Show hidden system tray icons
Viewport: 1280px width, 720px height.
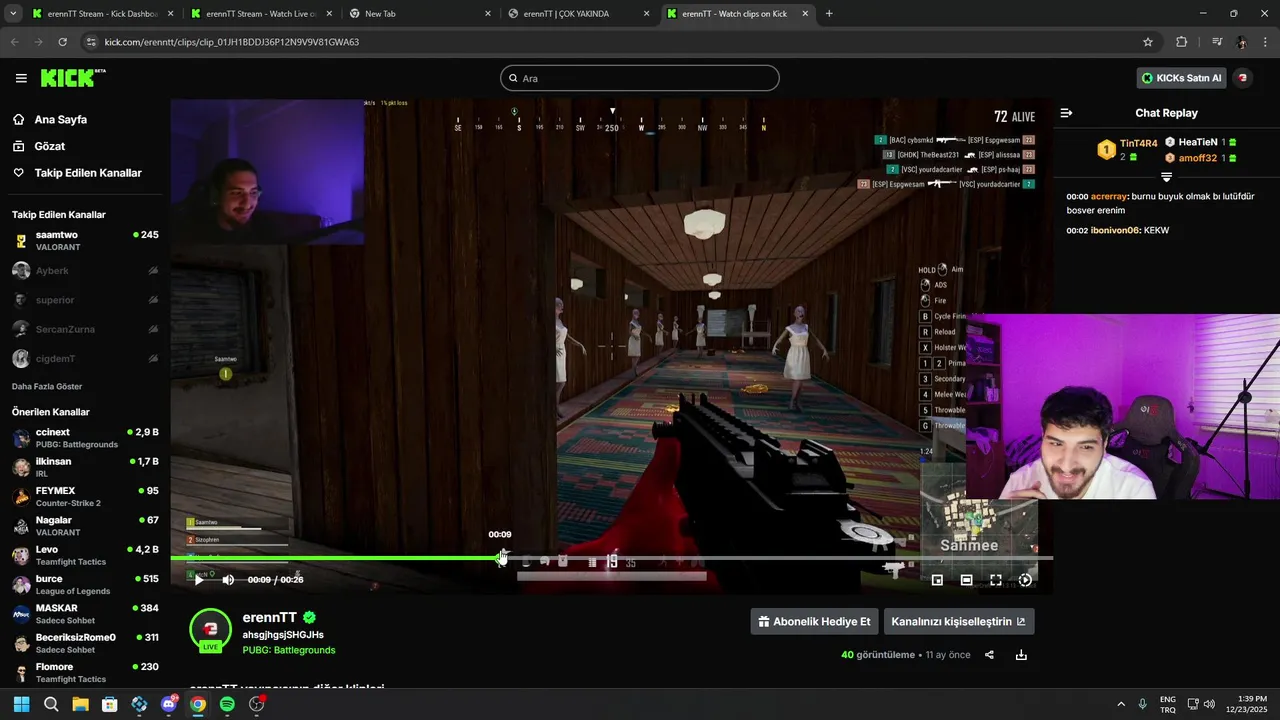tap(1120, 704)
